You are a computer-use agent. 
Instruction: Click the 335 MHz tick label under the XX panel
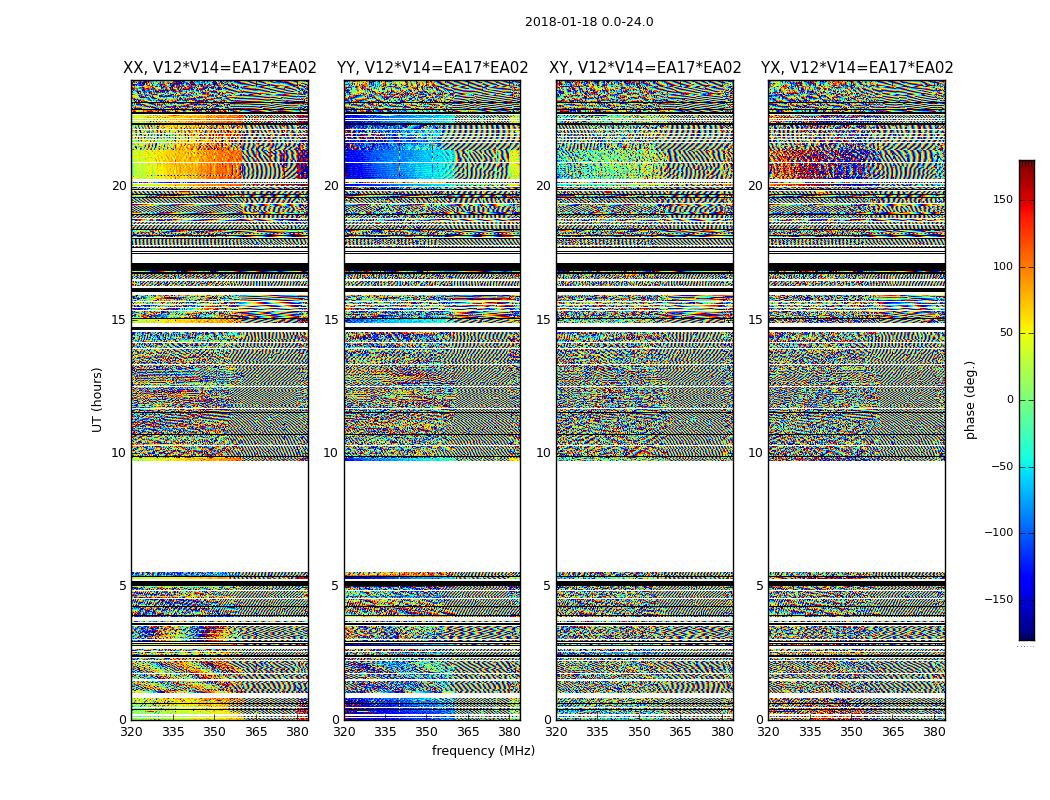point(173,732)
